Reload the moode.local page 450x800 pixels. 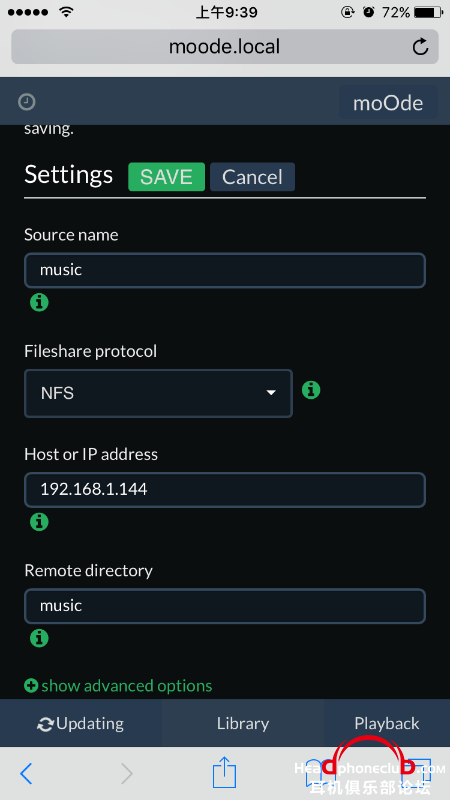tap(420, 47)
